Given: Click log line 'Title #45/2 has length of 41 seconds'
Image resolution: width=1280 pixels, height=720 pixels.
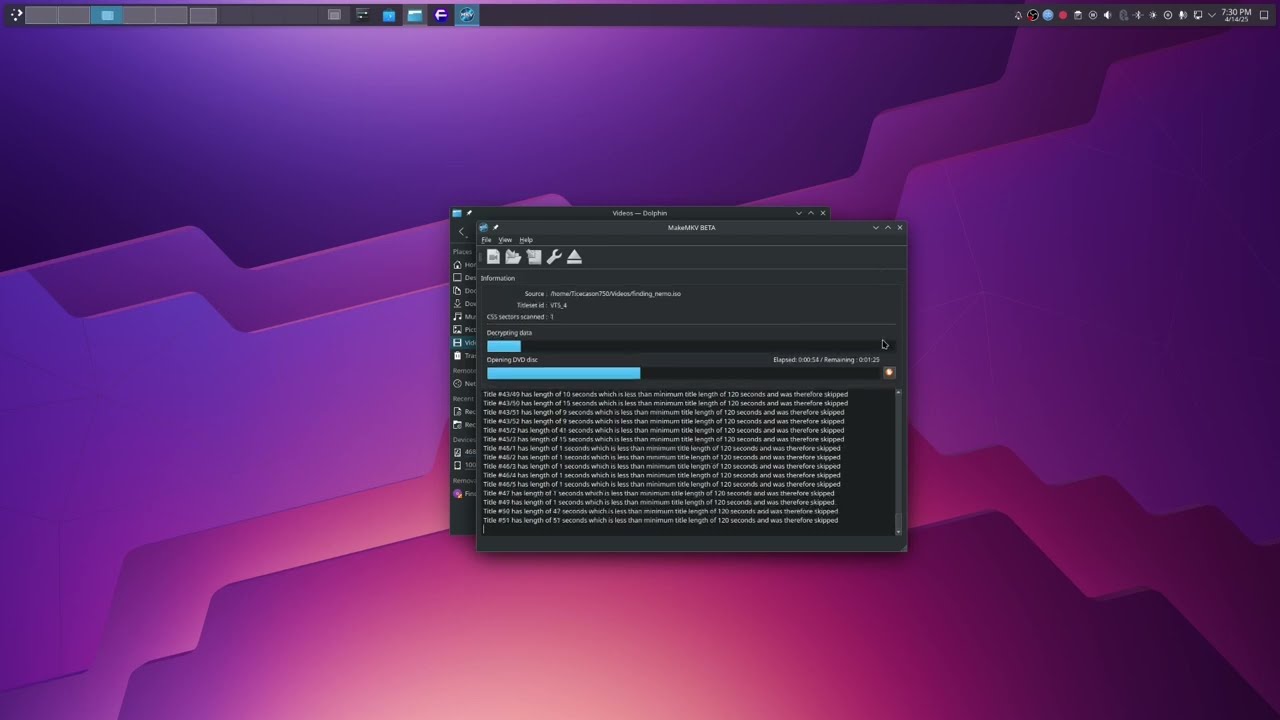Looking at the screenshot, I should [x=663, y=430].
